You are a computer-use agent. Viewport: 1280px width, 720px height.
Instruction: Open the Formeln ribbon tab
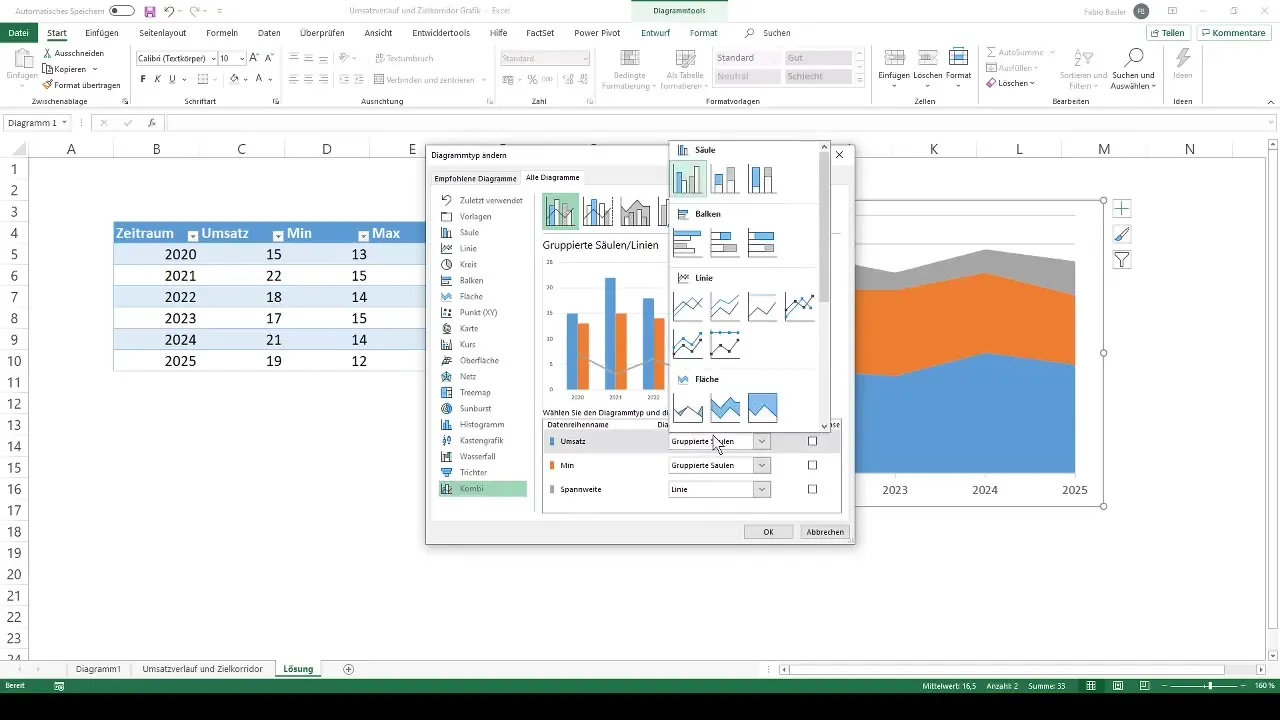pos(222,33)
